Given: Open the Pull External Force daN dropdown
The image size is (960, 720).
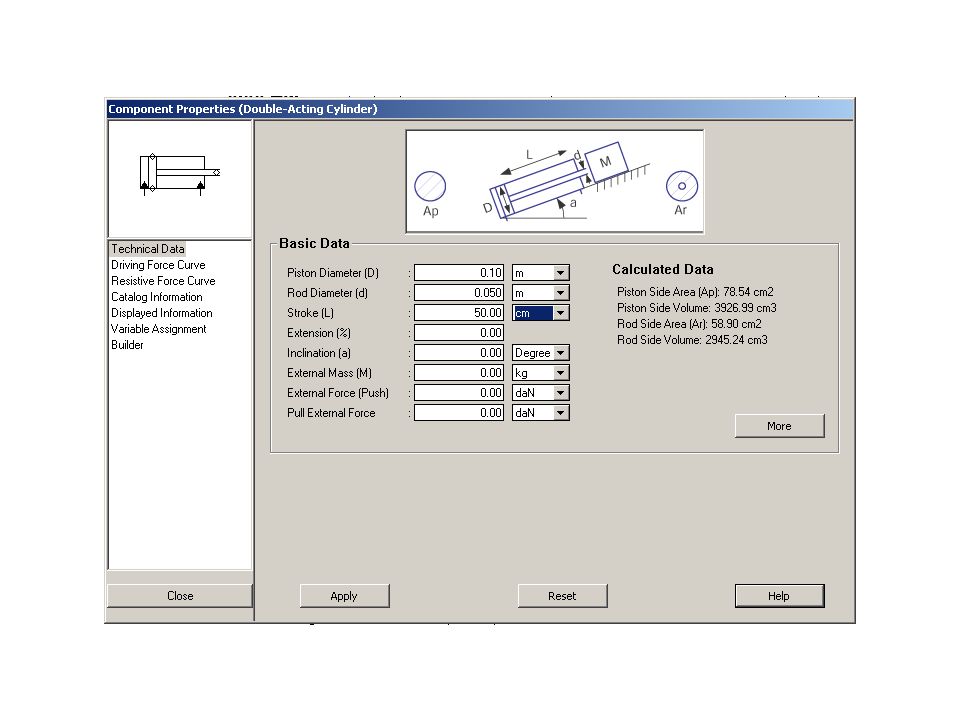Looking at the screenshot, I should coord(560,413).
